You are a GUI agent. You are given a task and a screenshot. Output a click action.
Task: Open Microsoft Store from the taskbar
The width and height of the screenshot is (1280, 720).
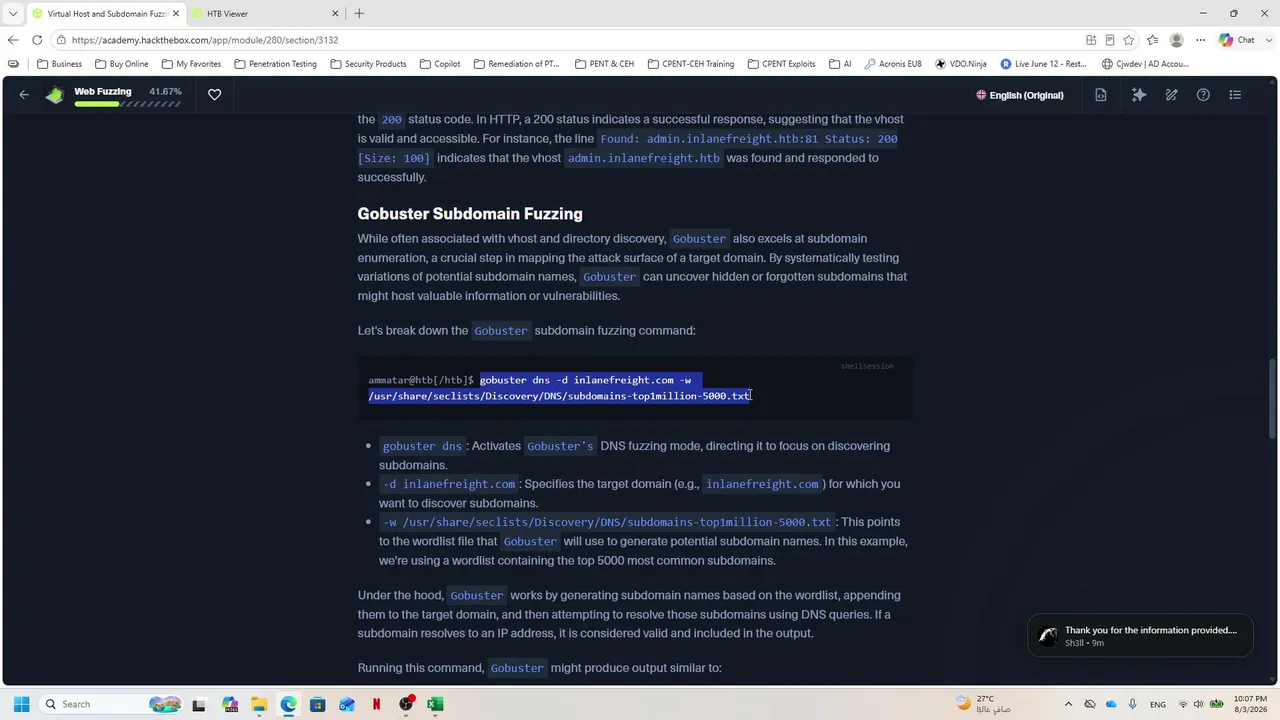(318, 704)
